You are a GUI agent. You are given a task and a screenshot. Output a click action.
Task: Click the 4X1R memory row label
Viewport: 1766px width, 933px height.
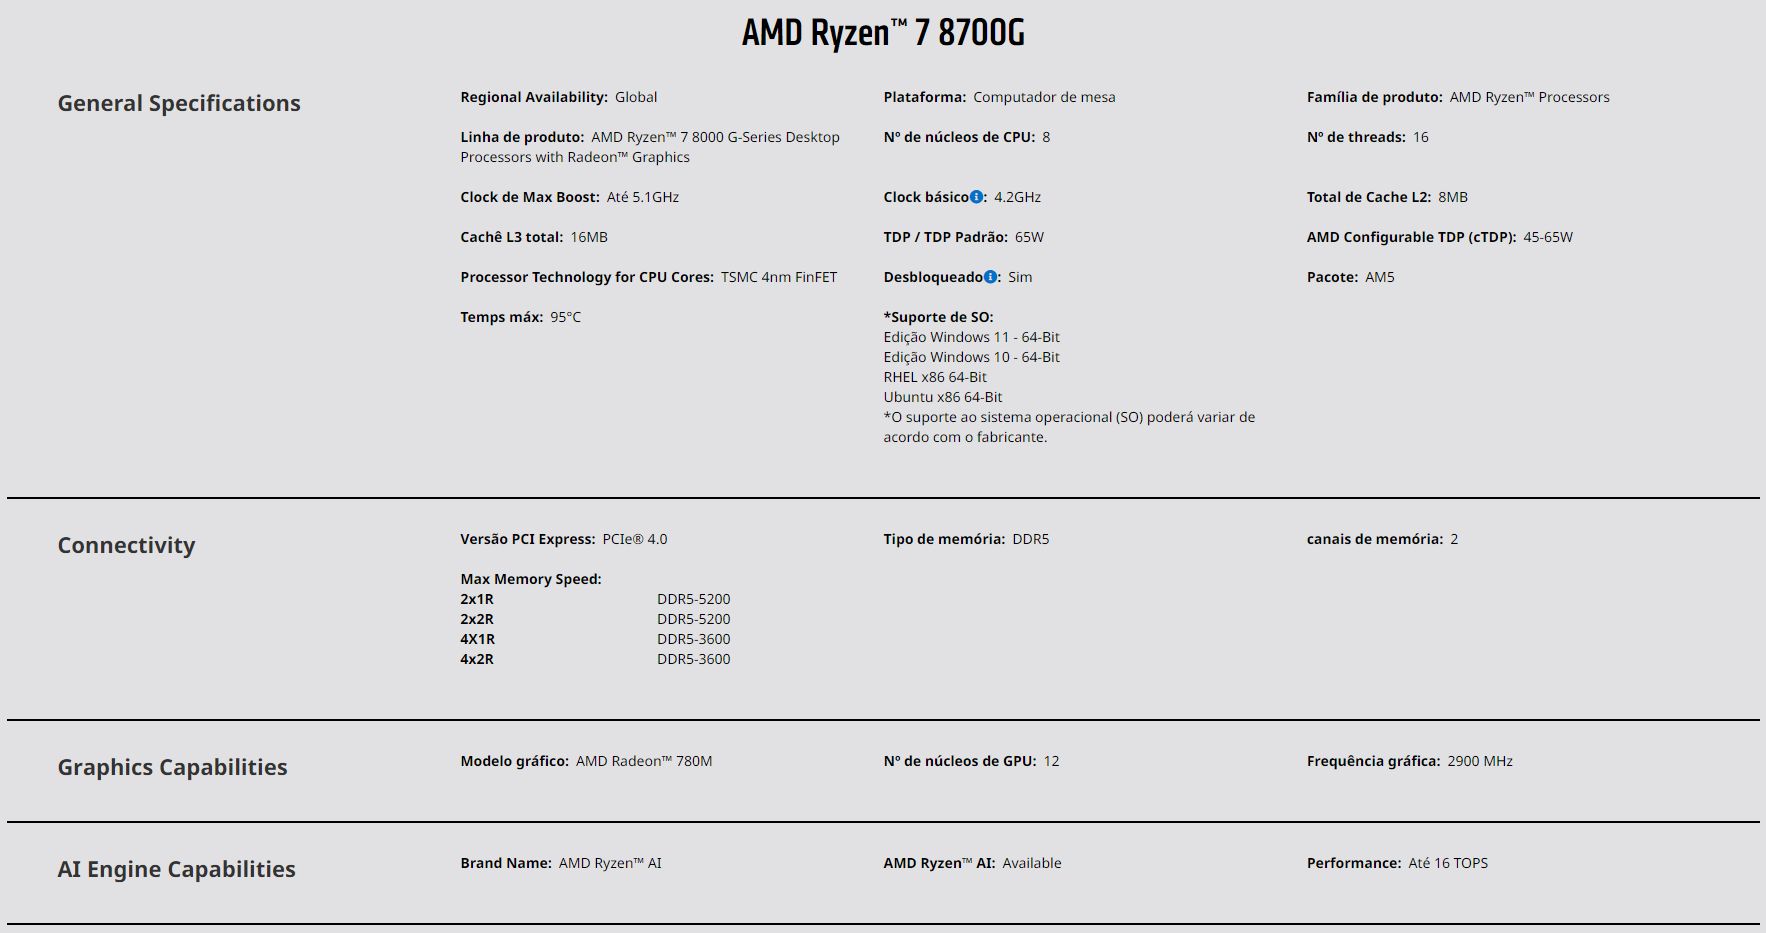click(478, 639)
